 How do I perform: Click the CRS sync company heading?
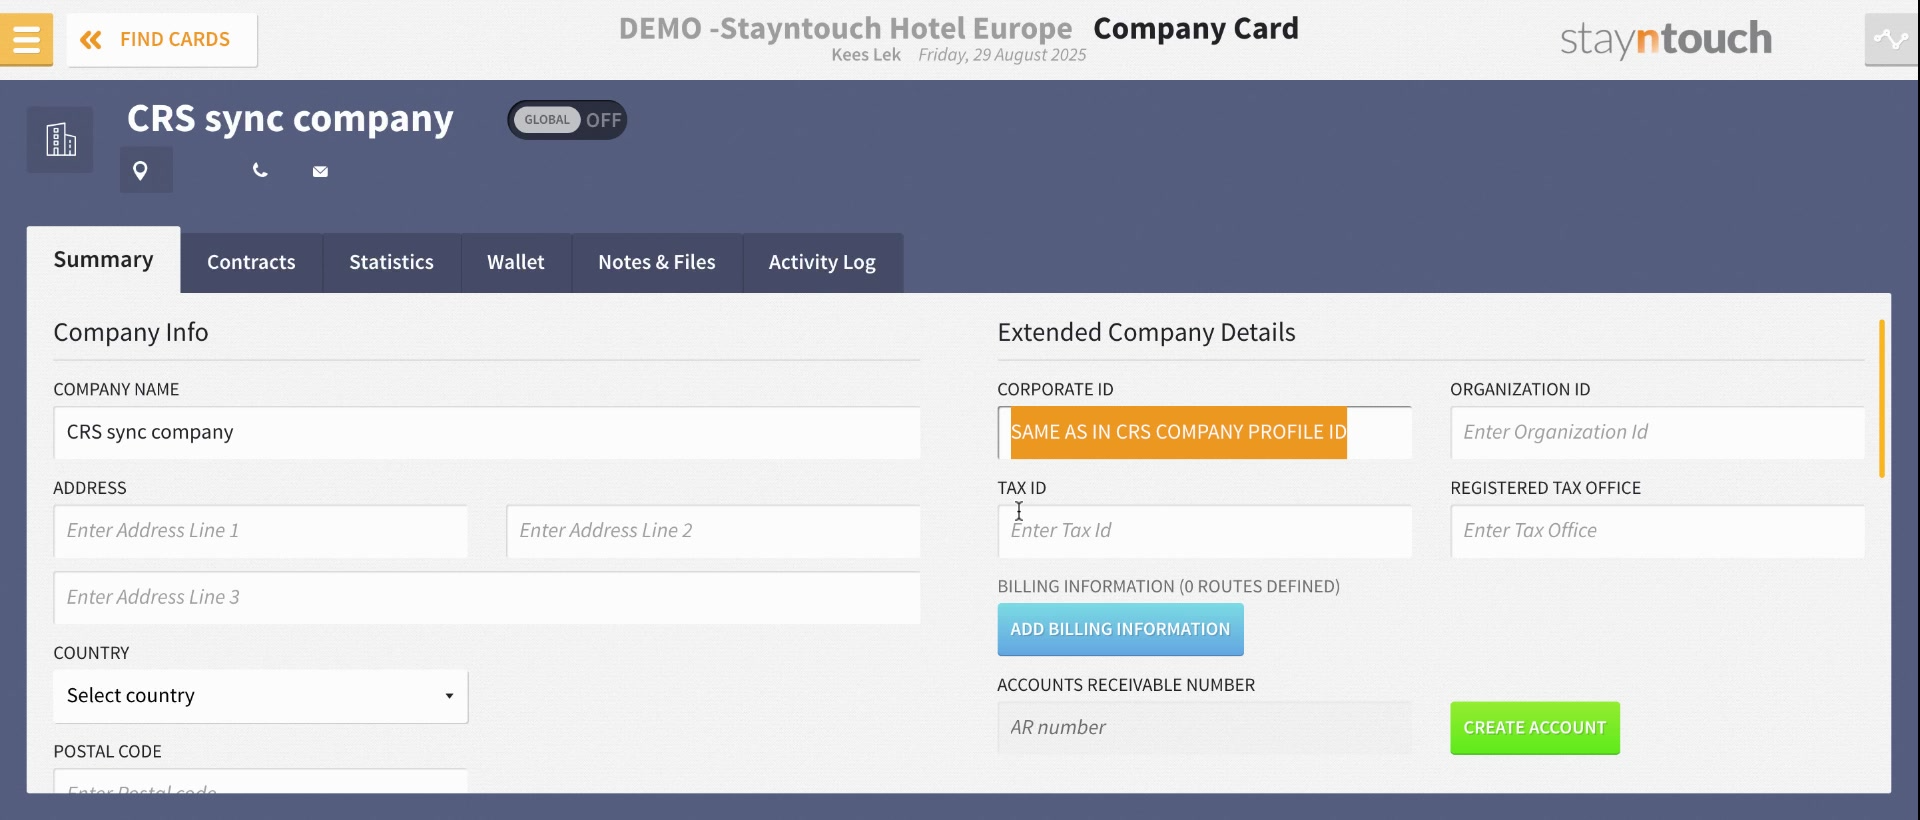(290, 119)
